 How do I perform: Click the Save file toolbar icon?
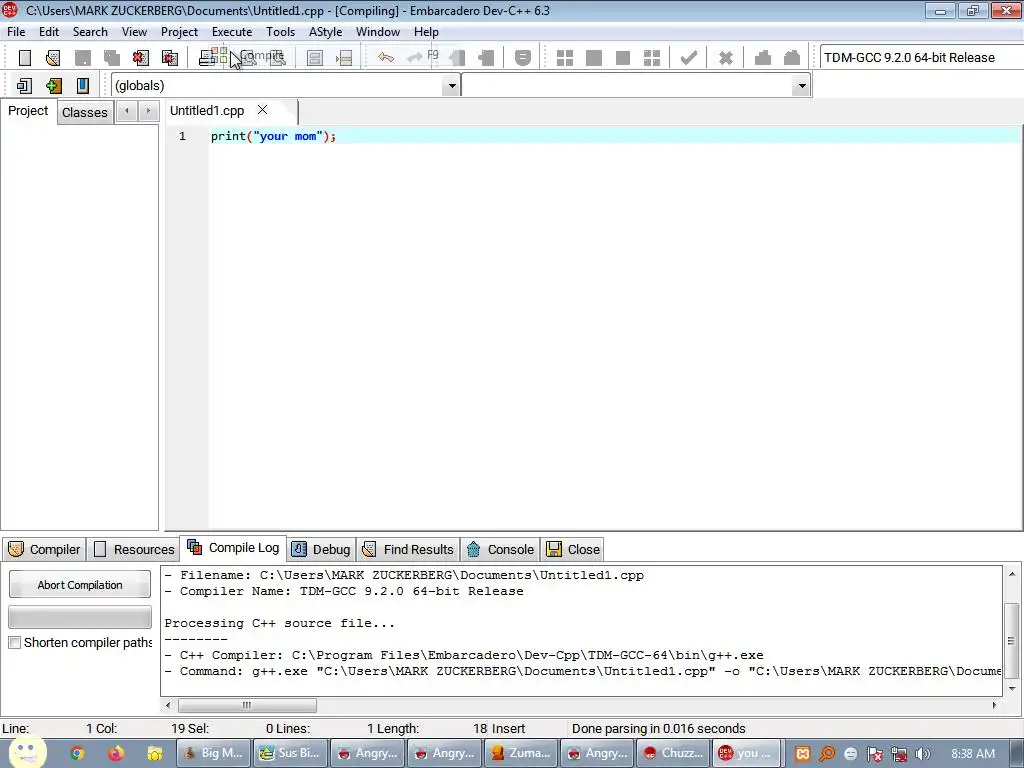pyautogui.click(x=83, y=58)
